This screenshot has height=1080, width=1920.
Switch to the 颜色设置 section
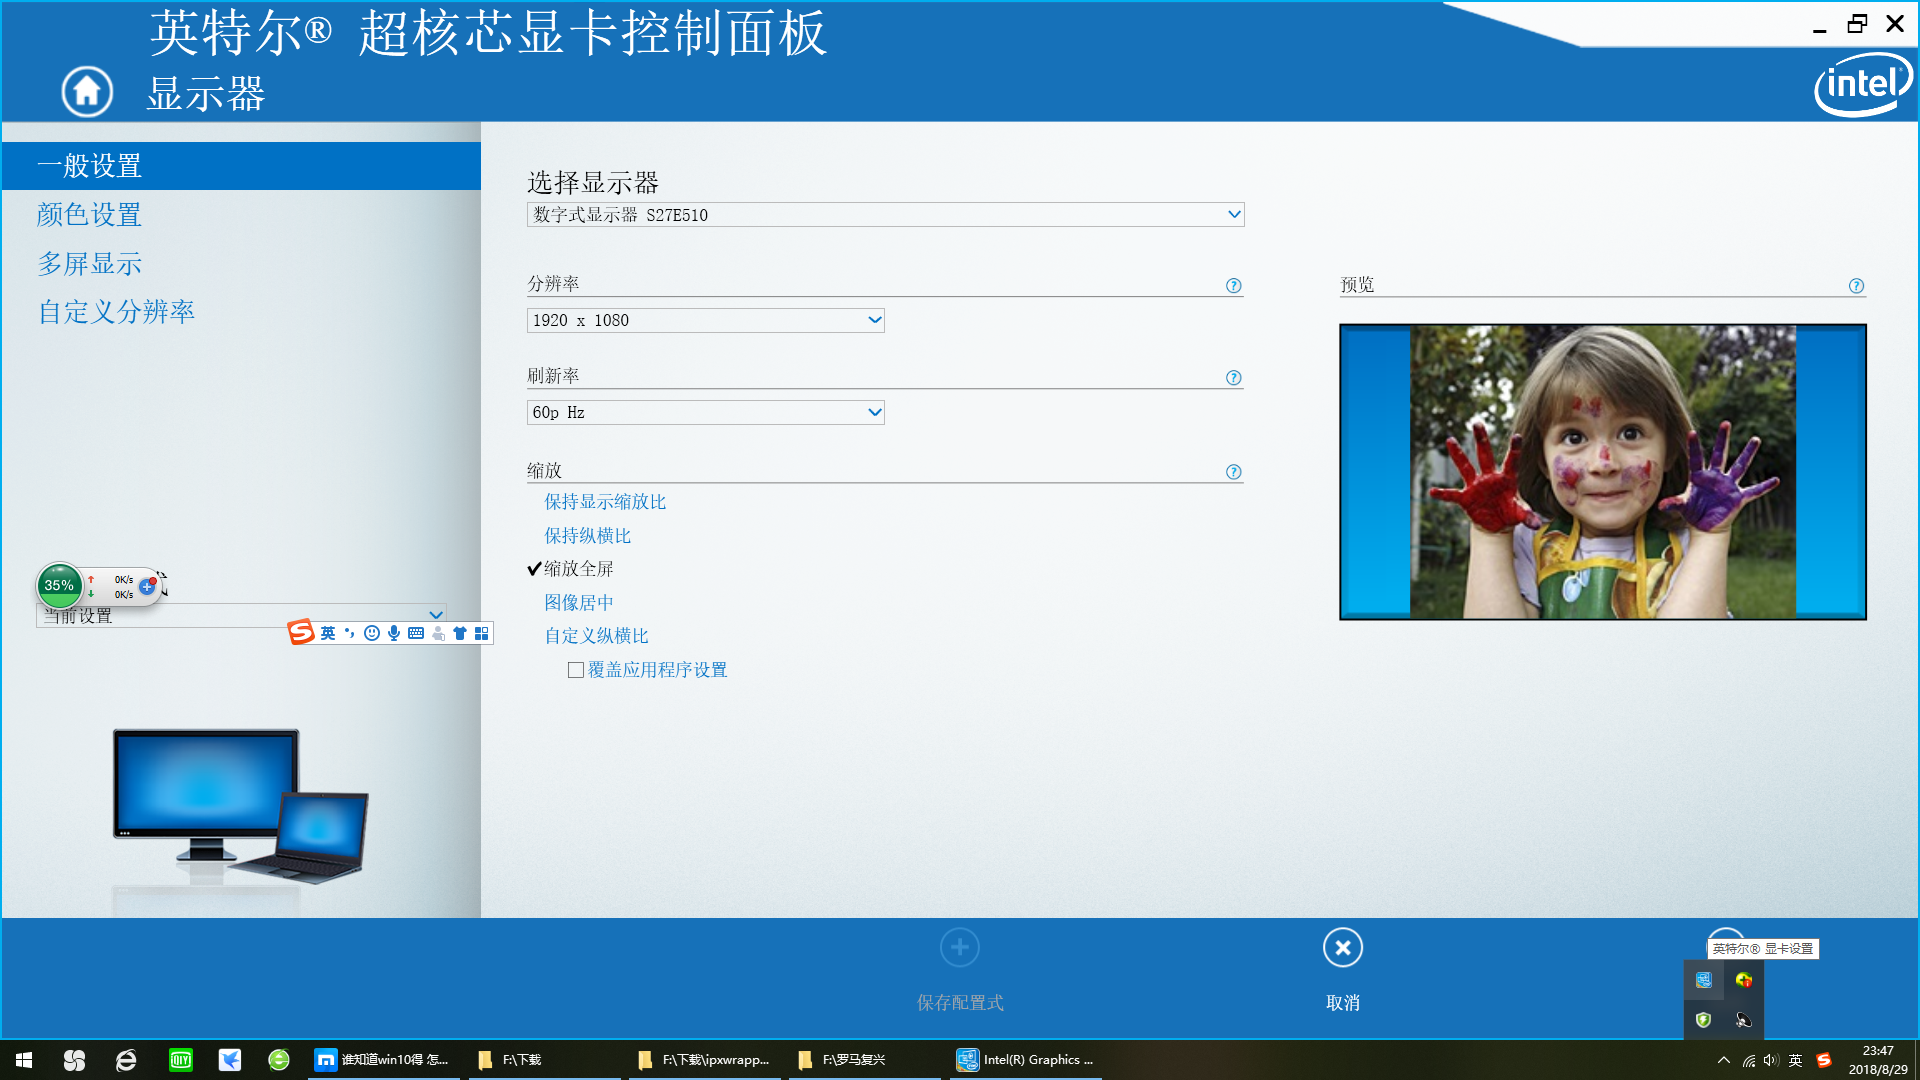tap(89, 215)
